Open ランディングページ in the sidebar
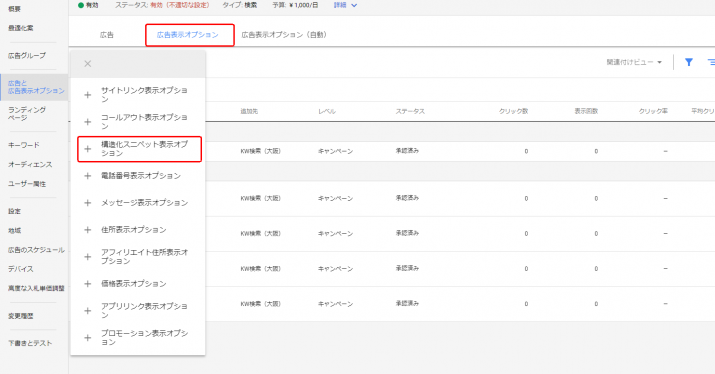This screenshot has width=715, height=374. tap(26, 114)
